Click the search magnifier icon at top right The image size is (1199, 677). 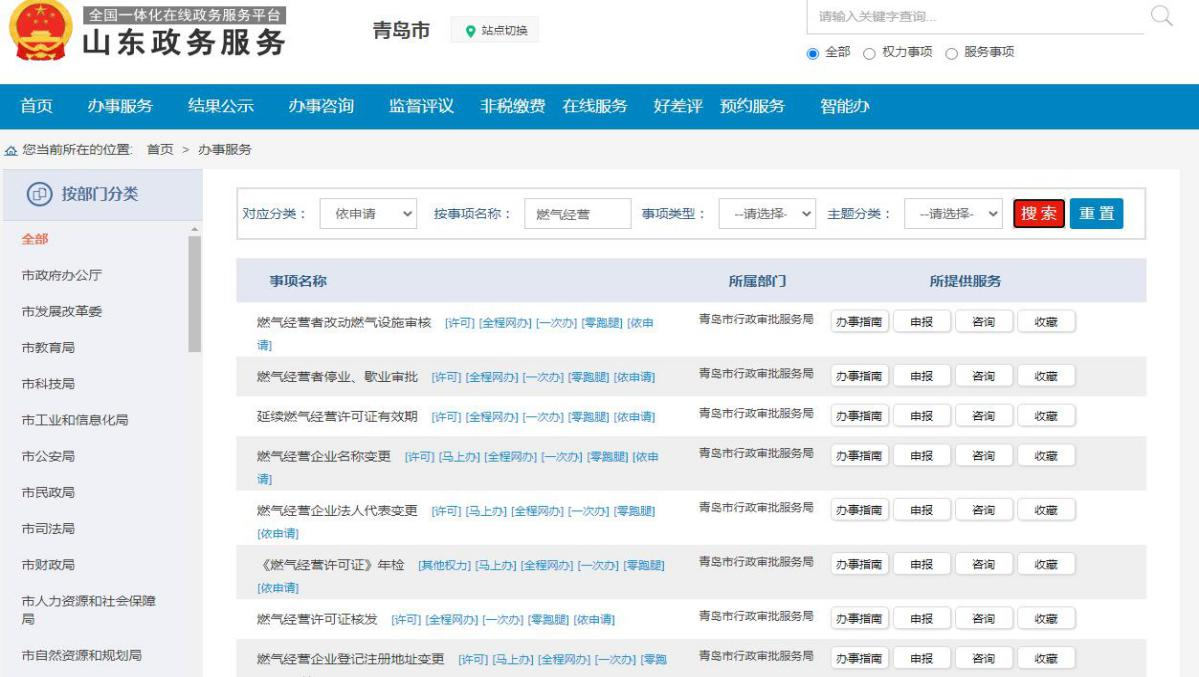(x=1160, y=15)
